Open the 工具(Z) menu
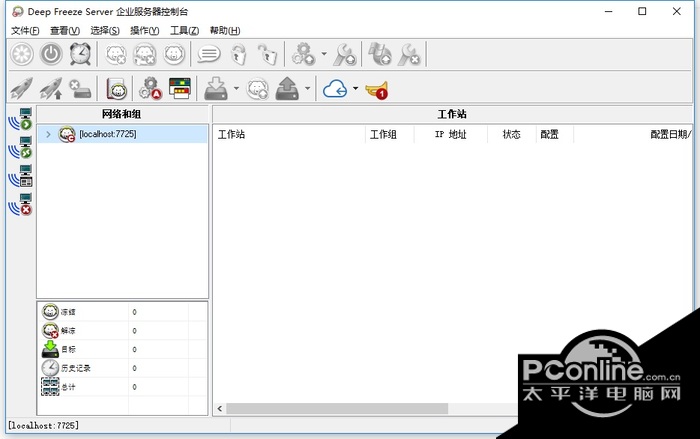 [x=184, y=30]
